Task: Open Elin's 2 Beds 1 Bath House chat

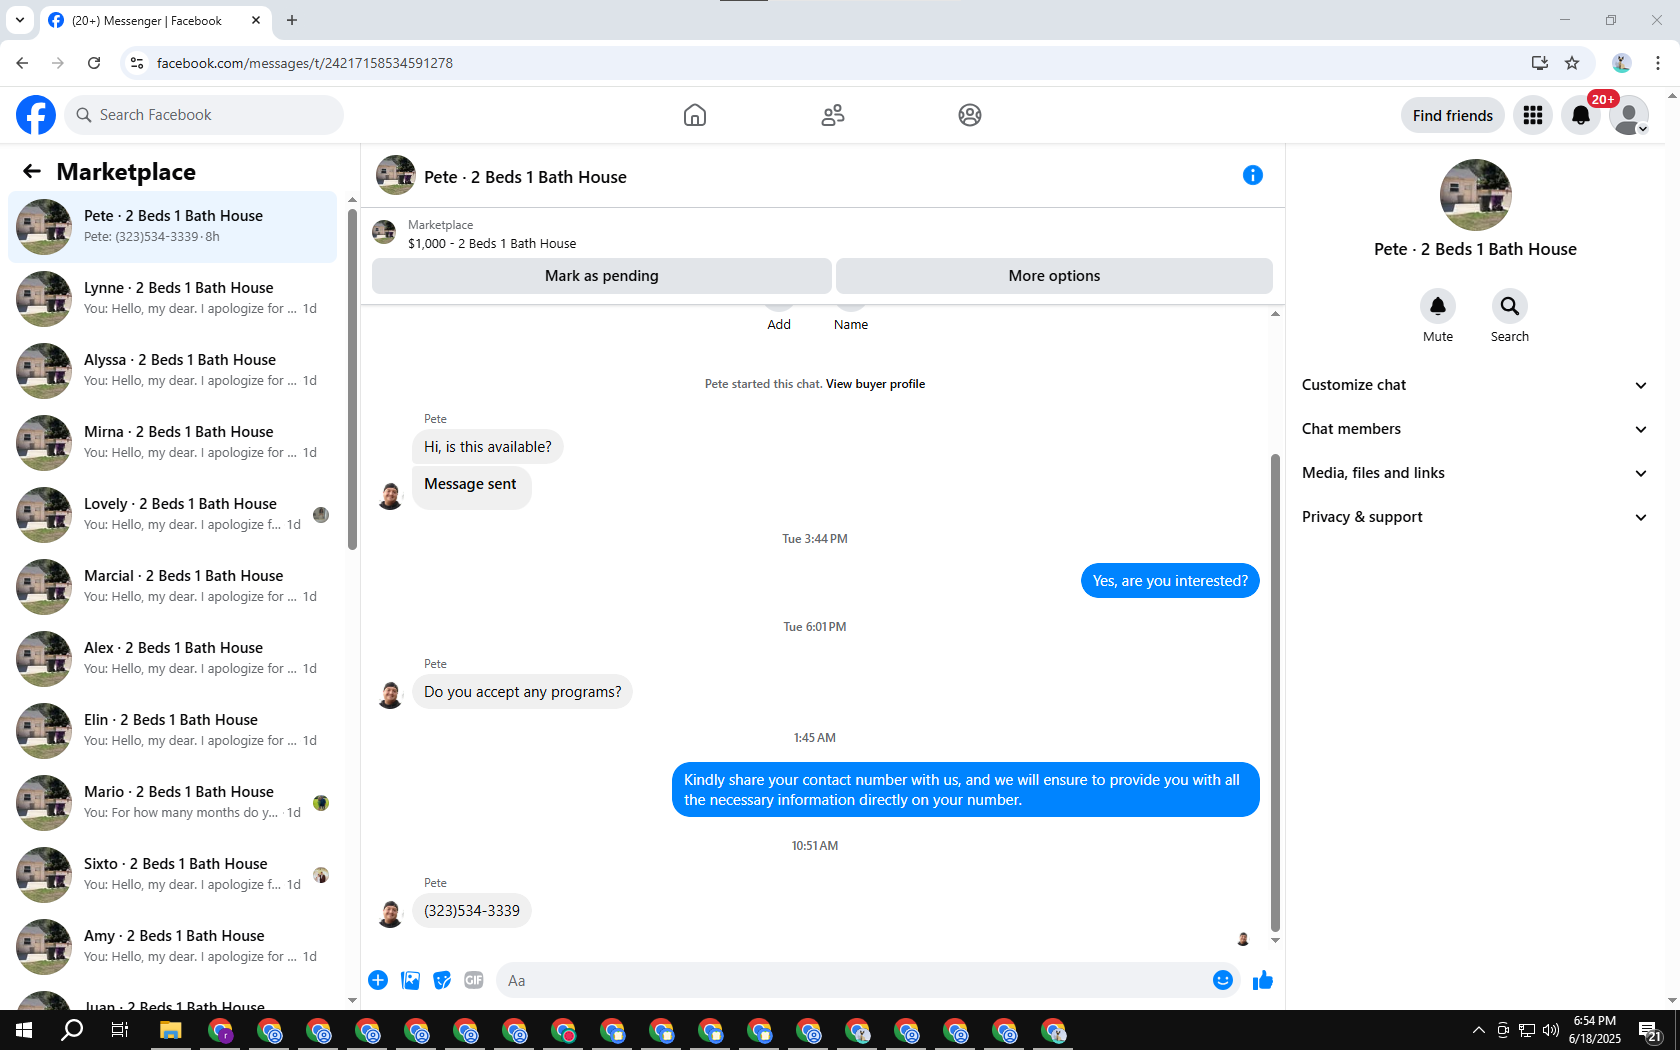Action: 173,731
